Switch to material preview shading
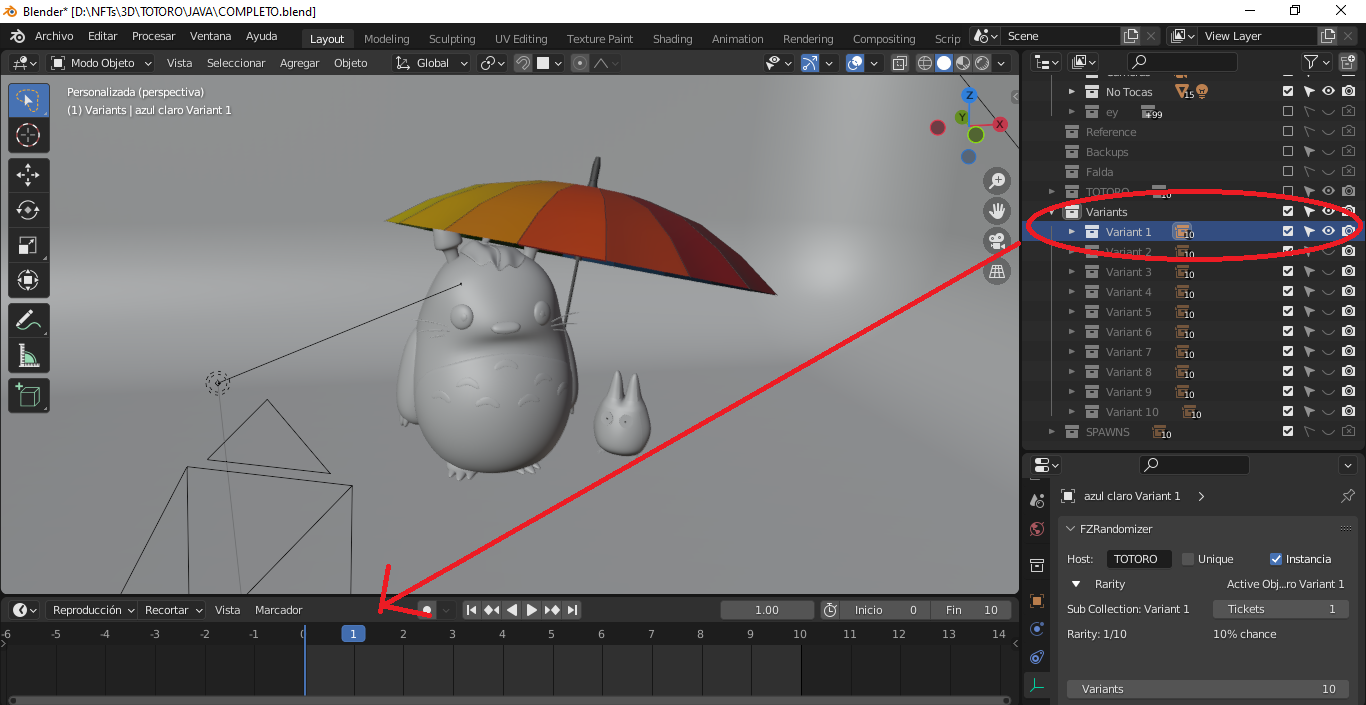1366x705 pixels. point(963,63)
